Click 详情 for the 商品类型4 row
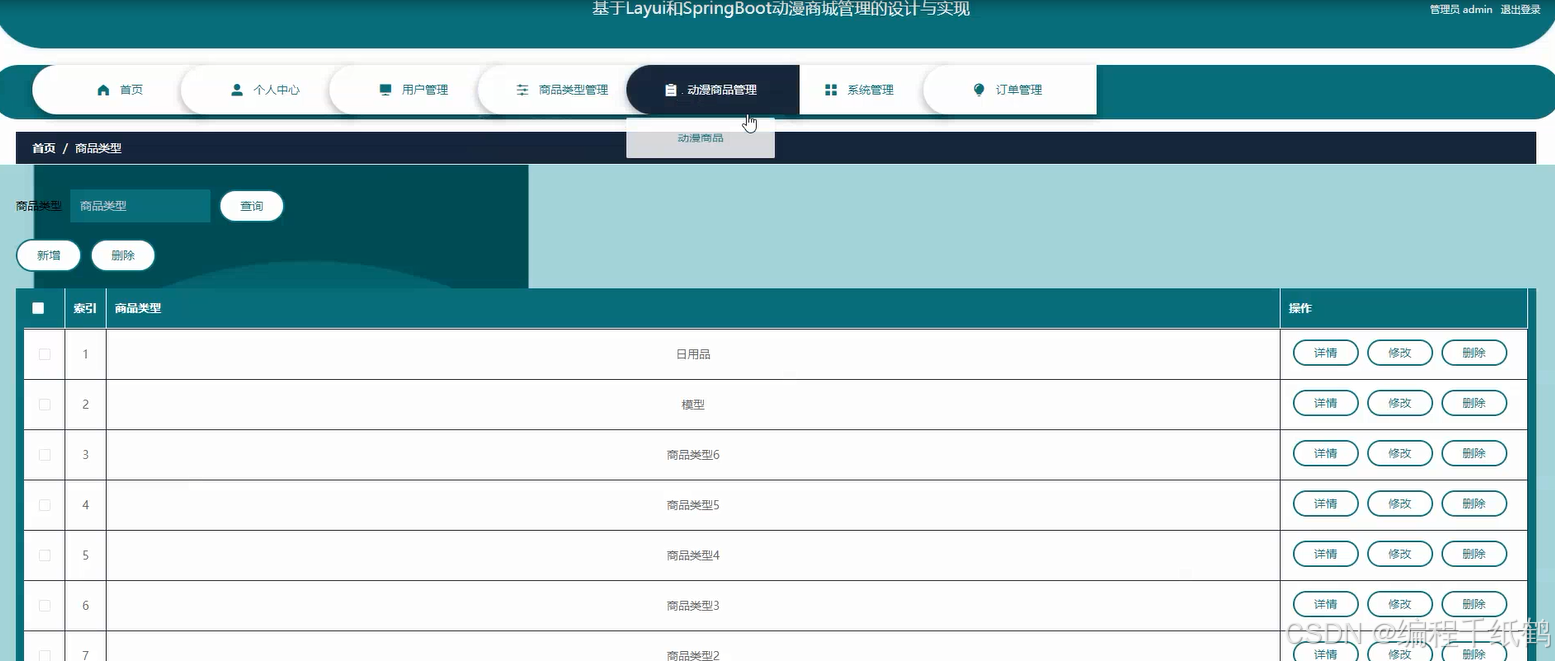The image size is (1555, 661). [1326, 554]
